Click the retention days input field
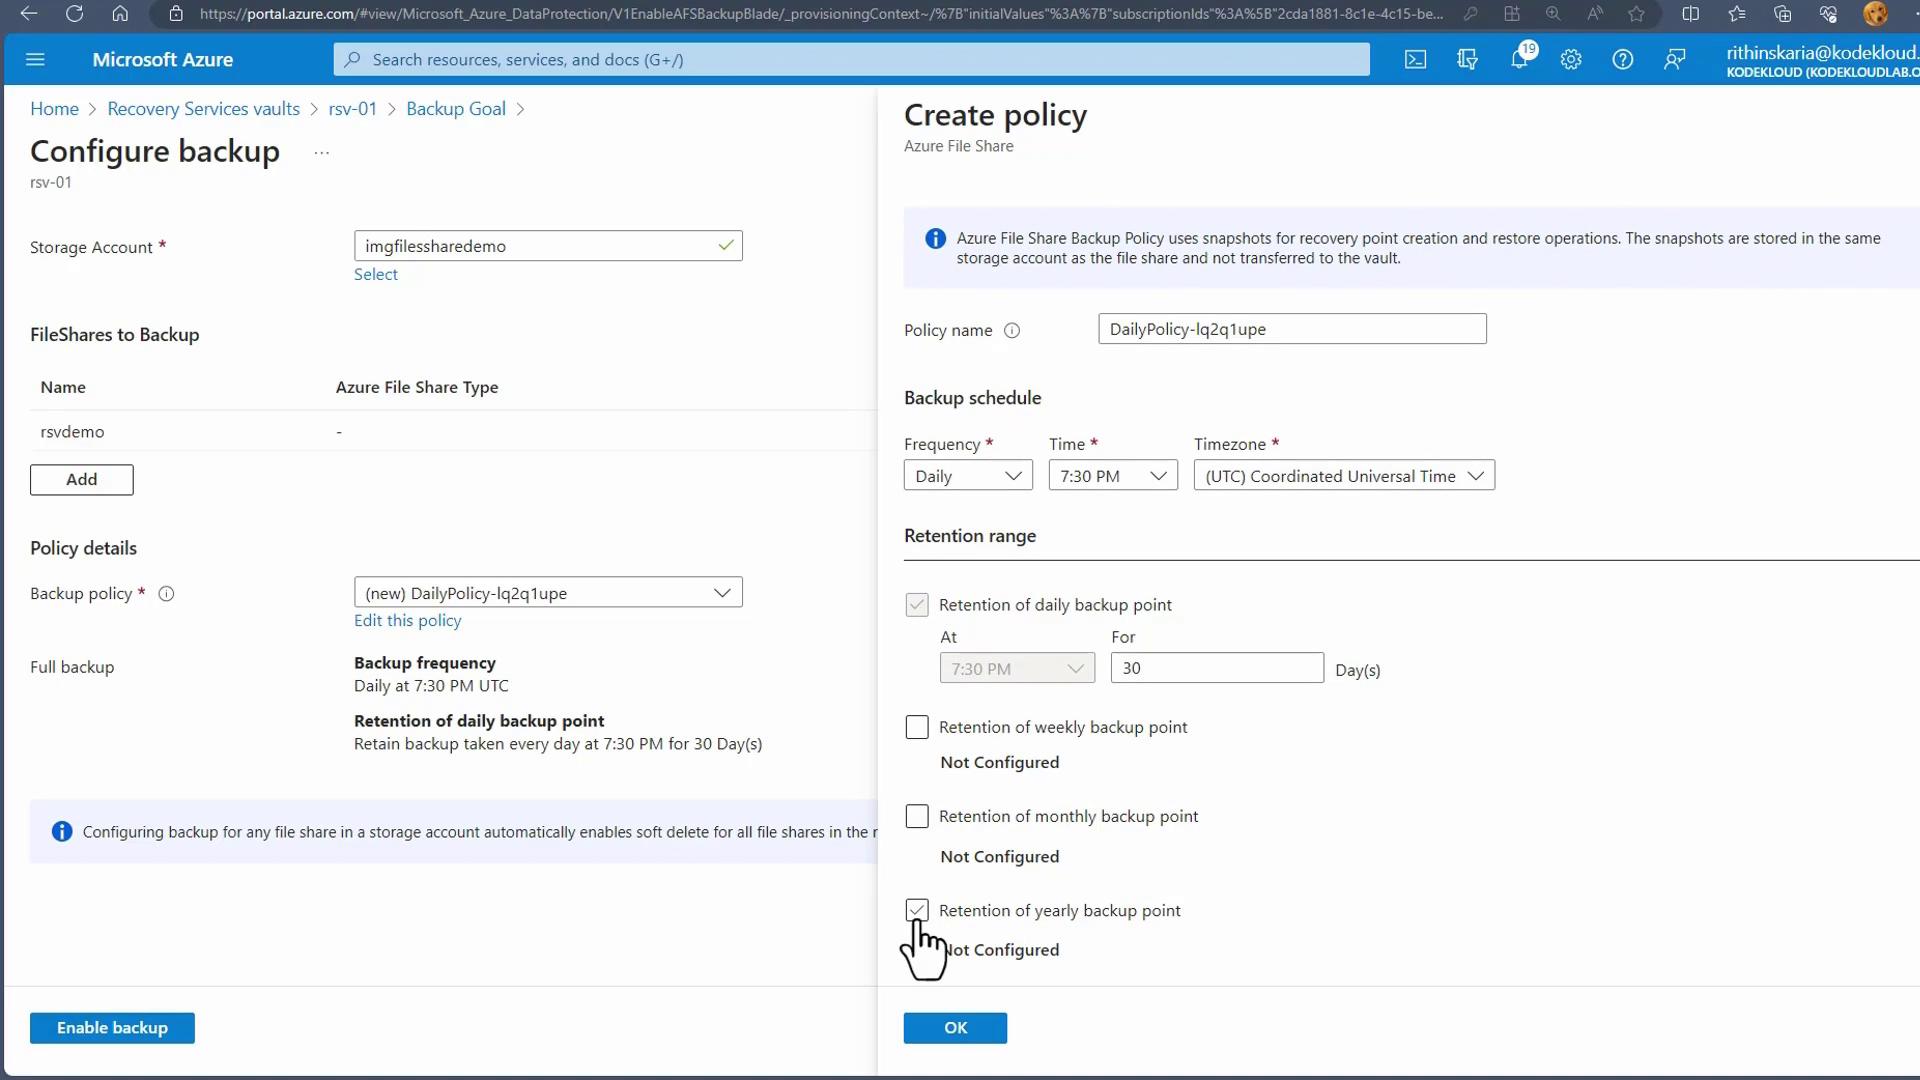This screenshot has width=1920, height=1080. 1216,668
